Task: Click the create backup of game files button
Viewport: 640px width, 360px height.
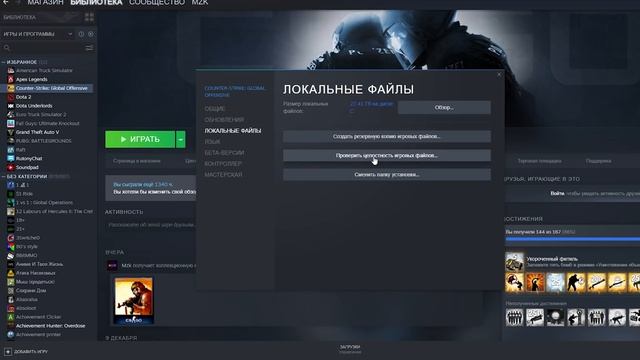Action: [x=387, y=136]
